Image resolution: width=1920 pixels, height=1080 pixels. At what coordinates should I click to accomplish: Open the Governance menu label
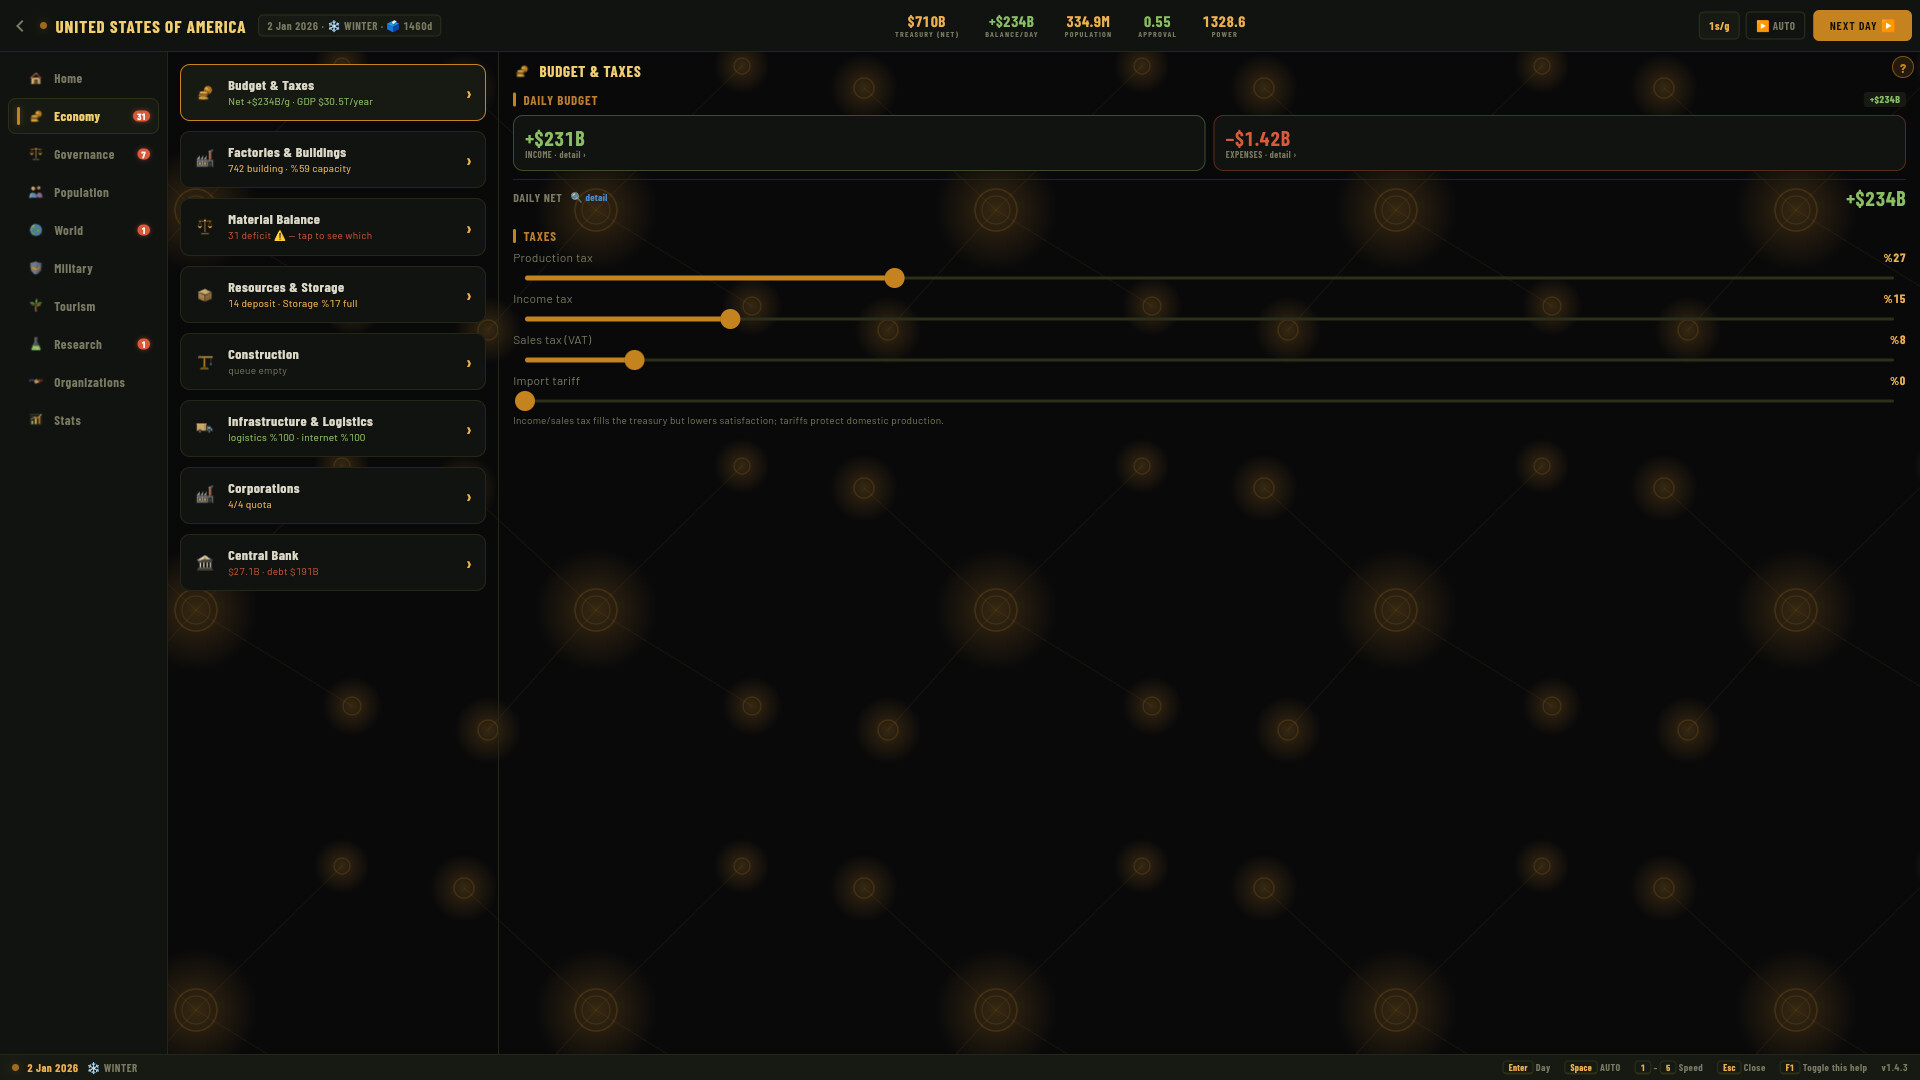click(x=84, y=155)
